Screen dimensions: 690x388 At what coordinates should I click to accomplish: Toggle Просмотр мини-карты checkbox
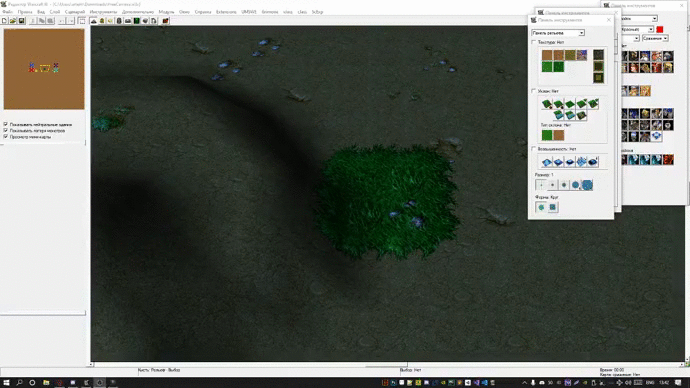(x=6, y=137)
